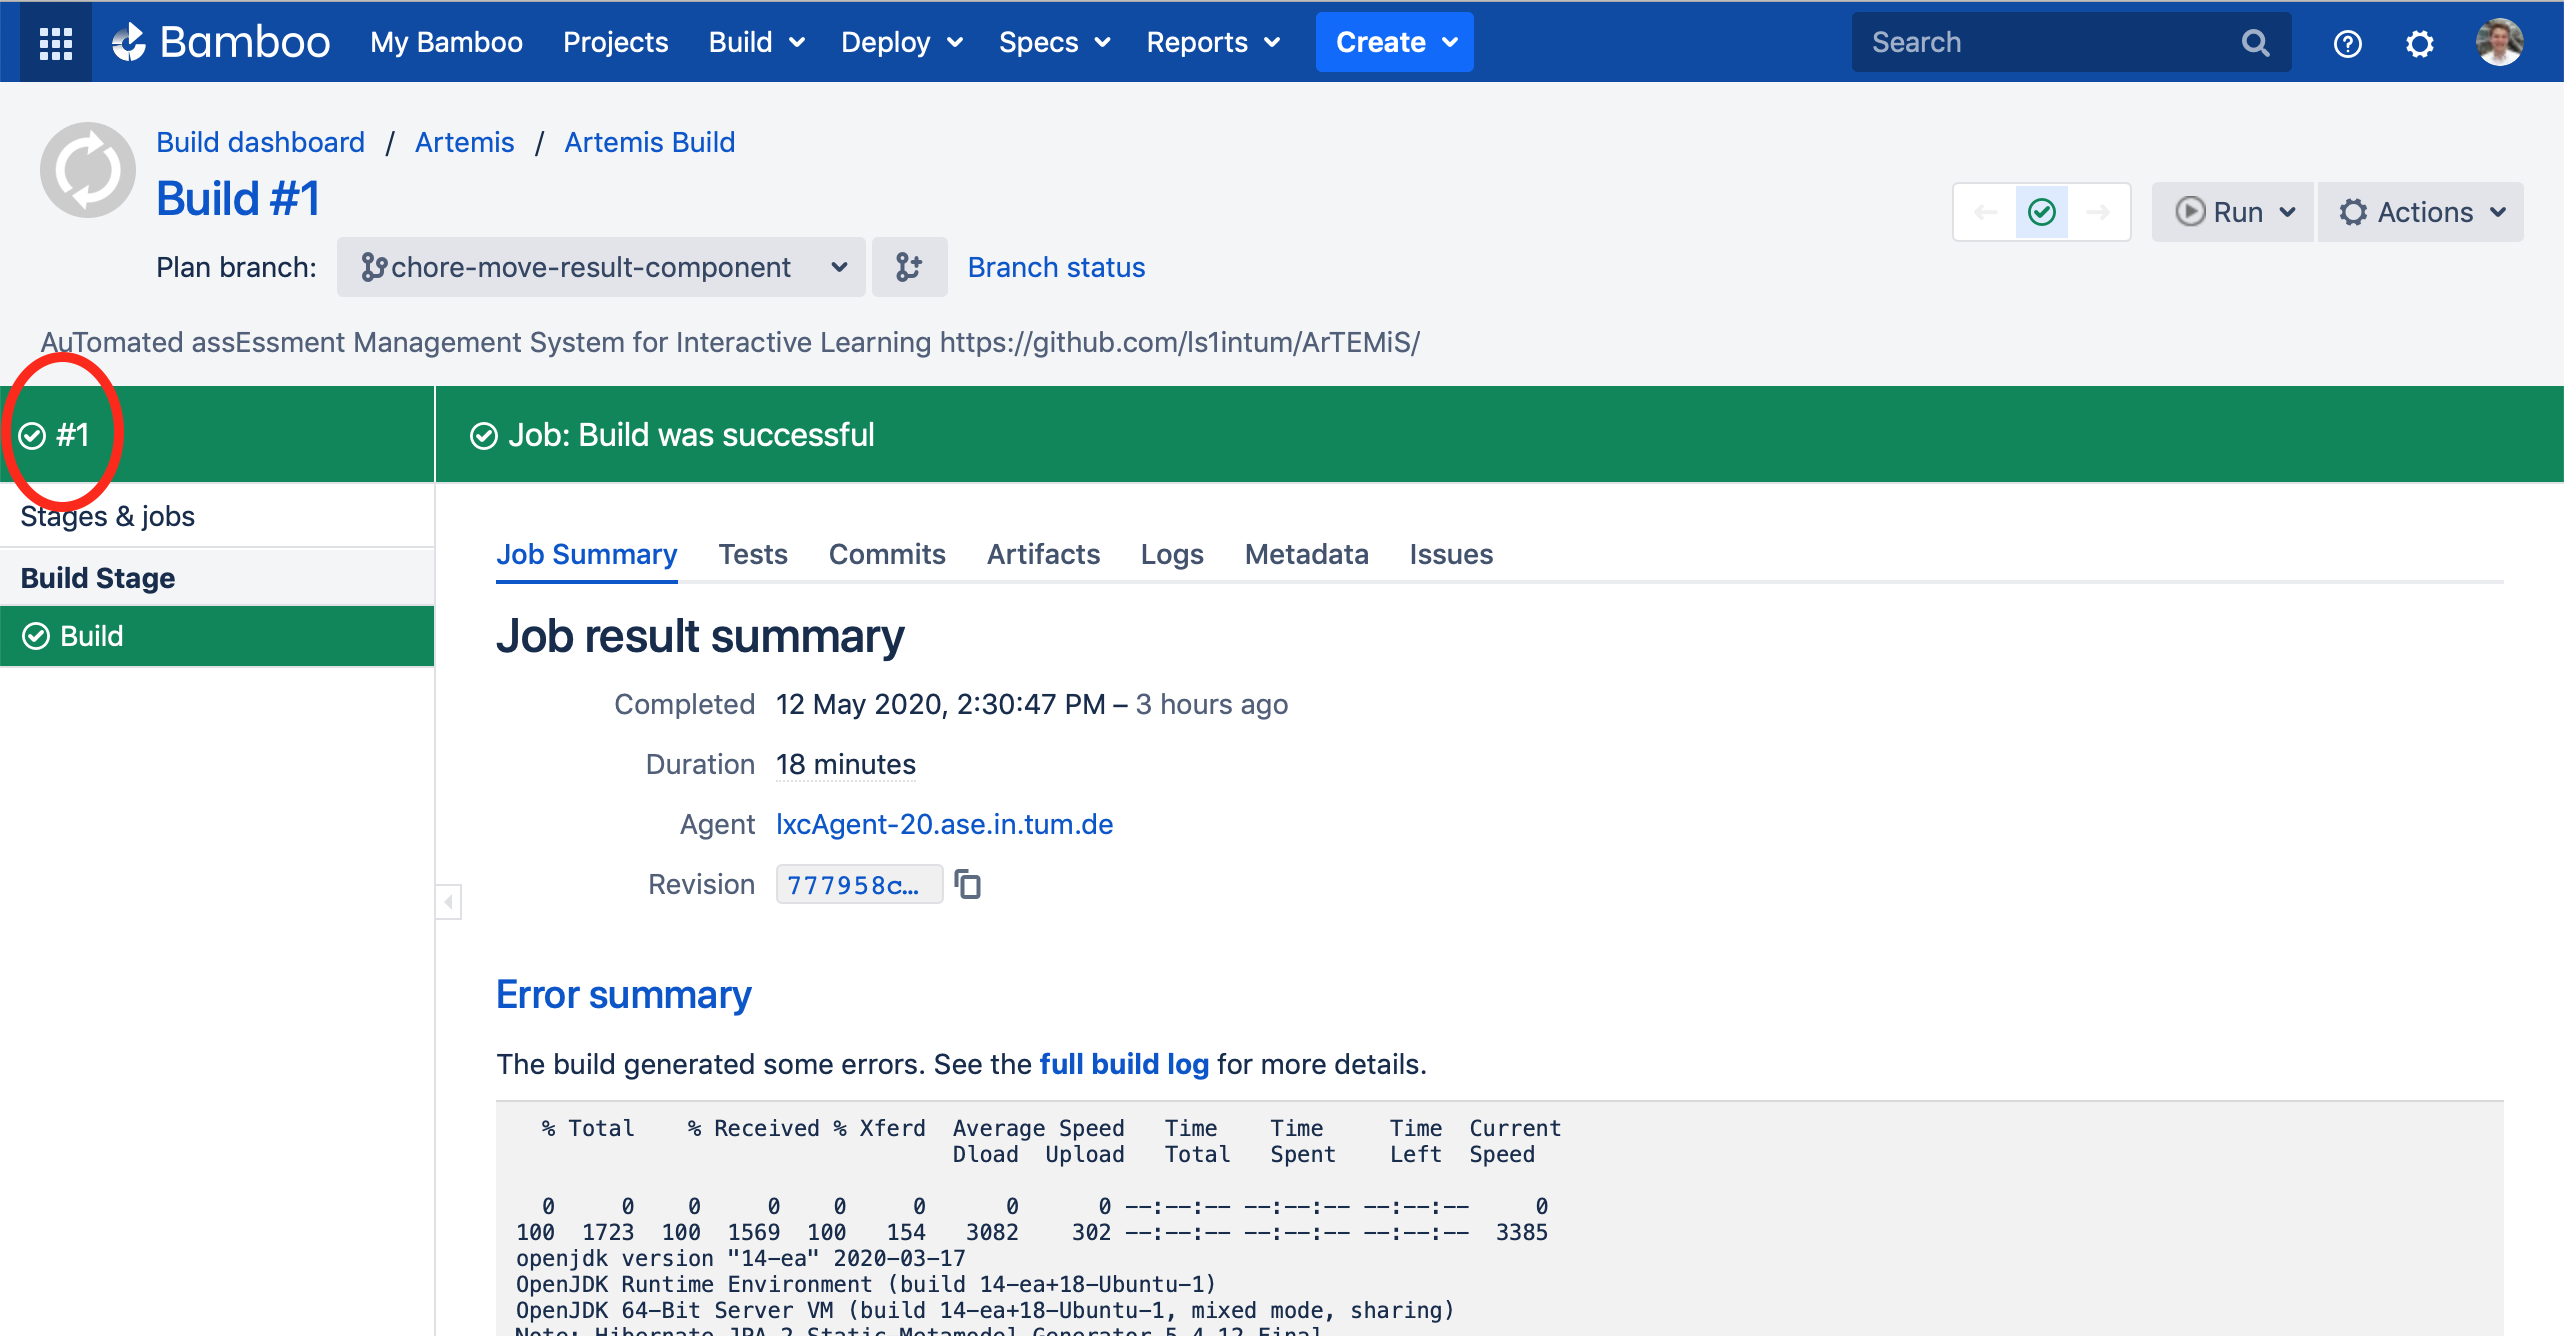Switch to the Metadata tab
2564x1336 pixels.
pyautogui.click(x=1306, y=554)
